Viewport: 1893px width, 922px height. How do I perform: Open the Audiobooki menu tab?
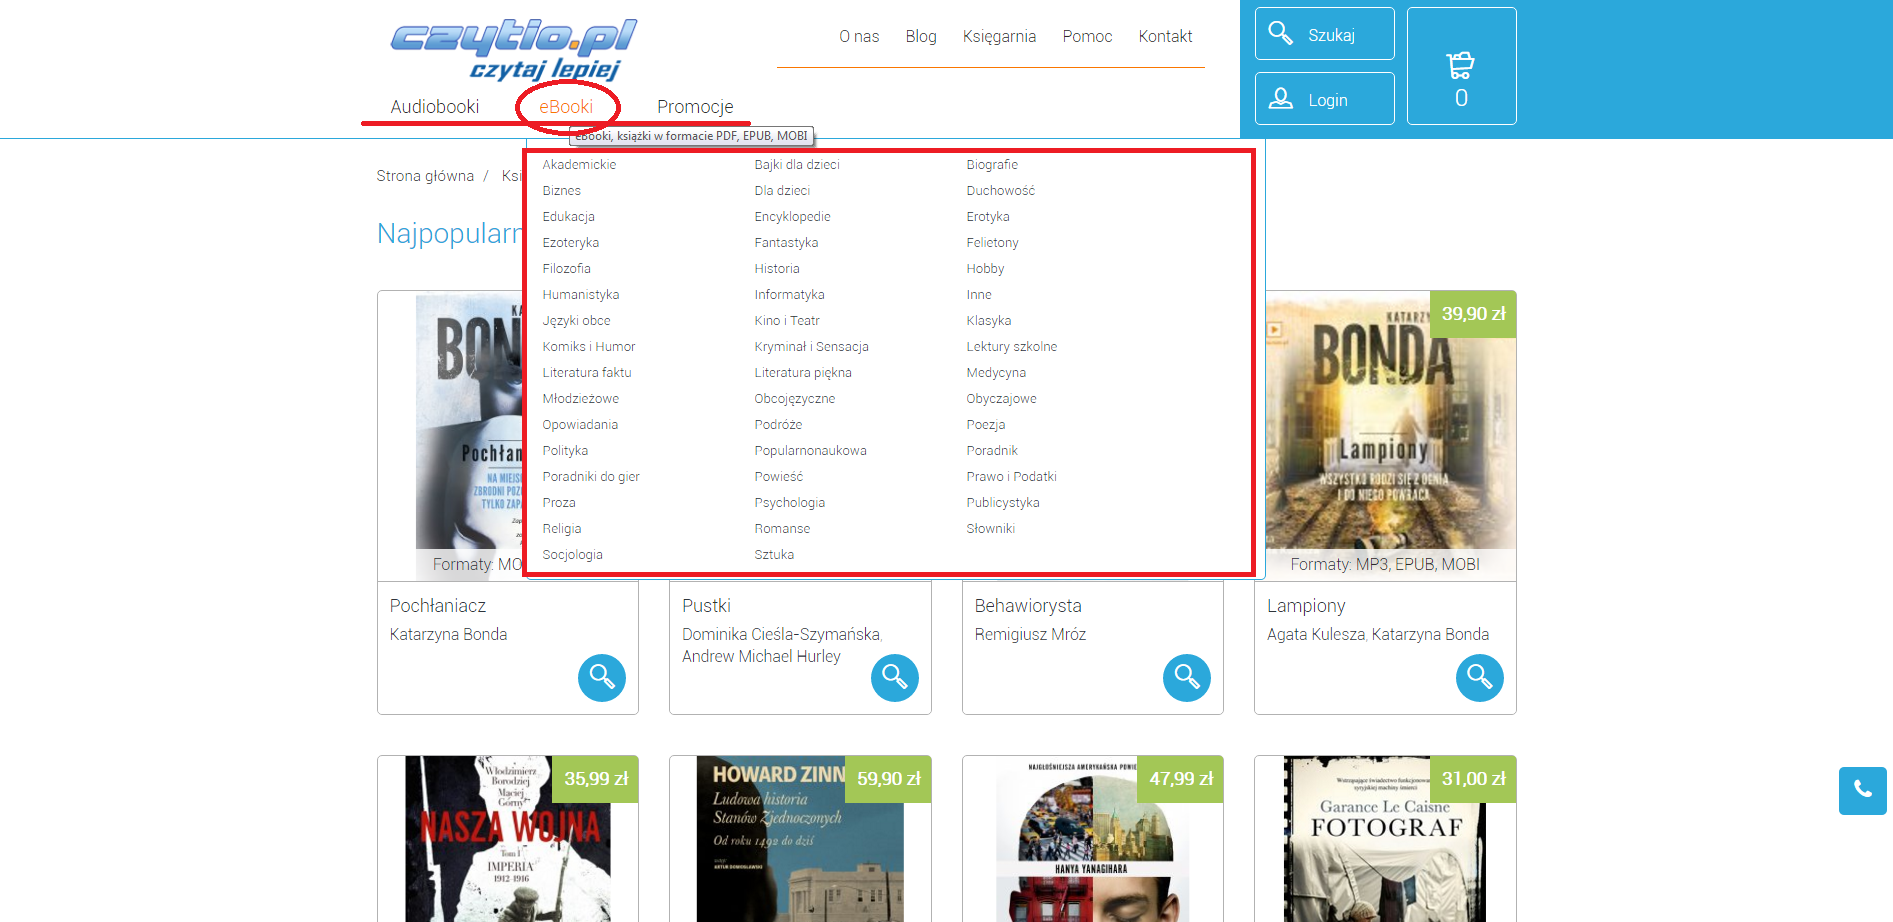pyautogui.click(x=435, y=107)
